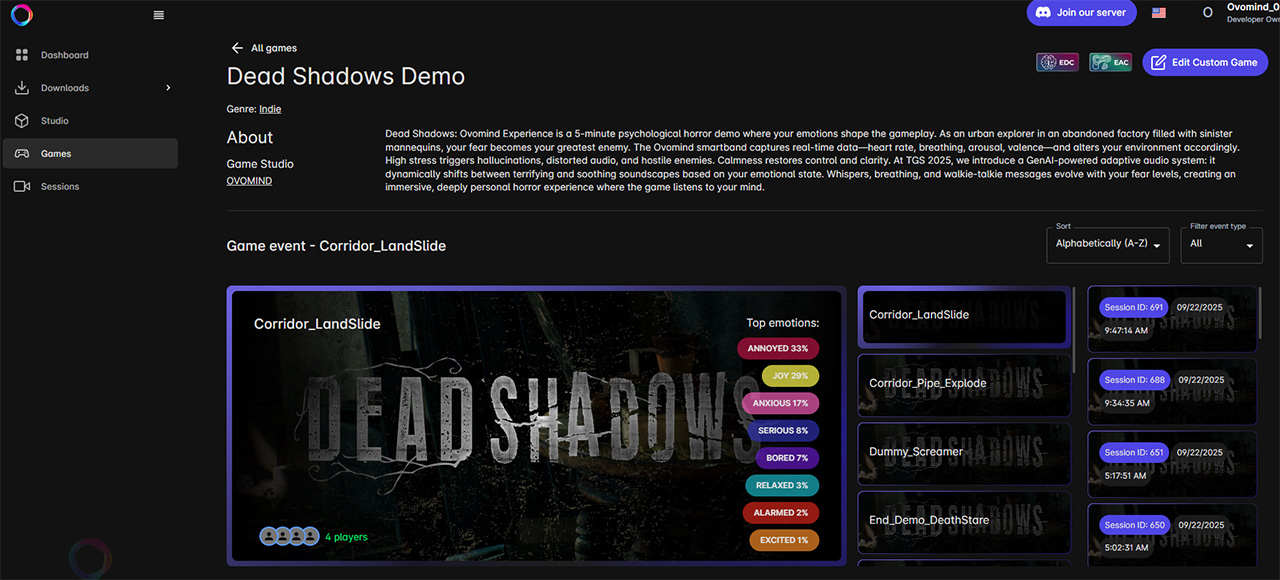The image size is (1280, 580).
Task: Click the EDC badge icon
Action: click(x=1057, y=62)
